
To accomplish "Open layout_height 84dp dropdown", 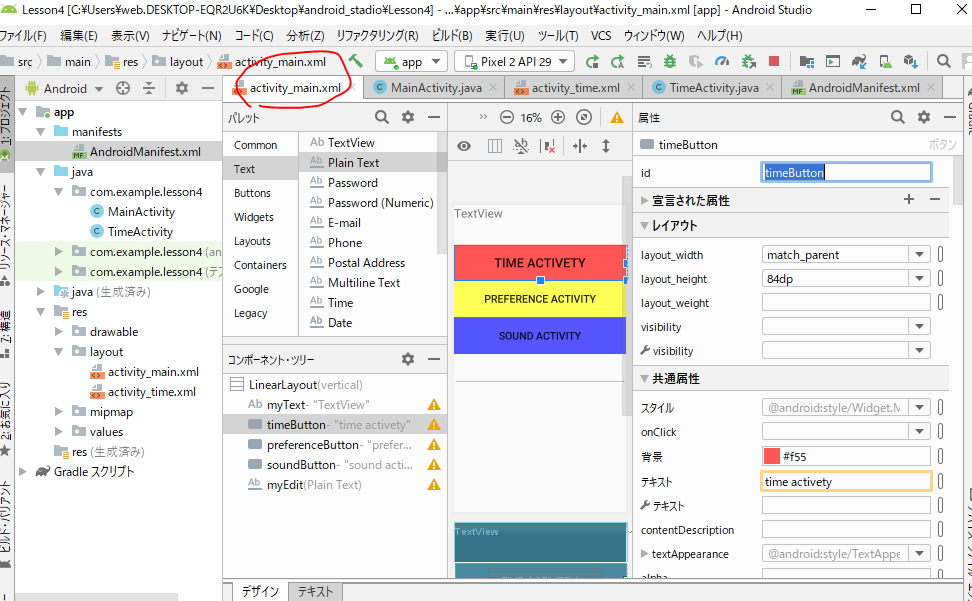I will [919, 279].
